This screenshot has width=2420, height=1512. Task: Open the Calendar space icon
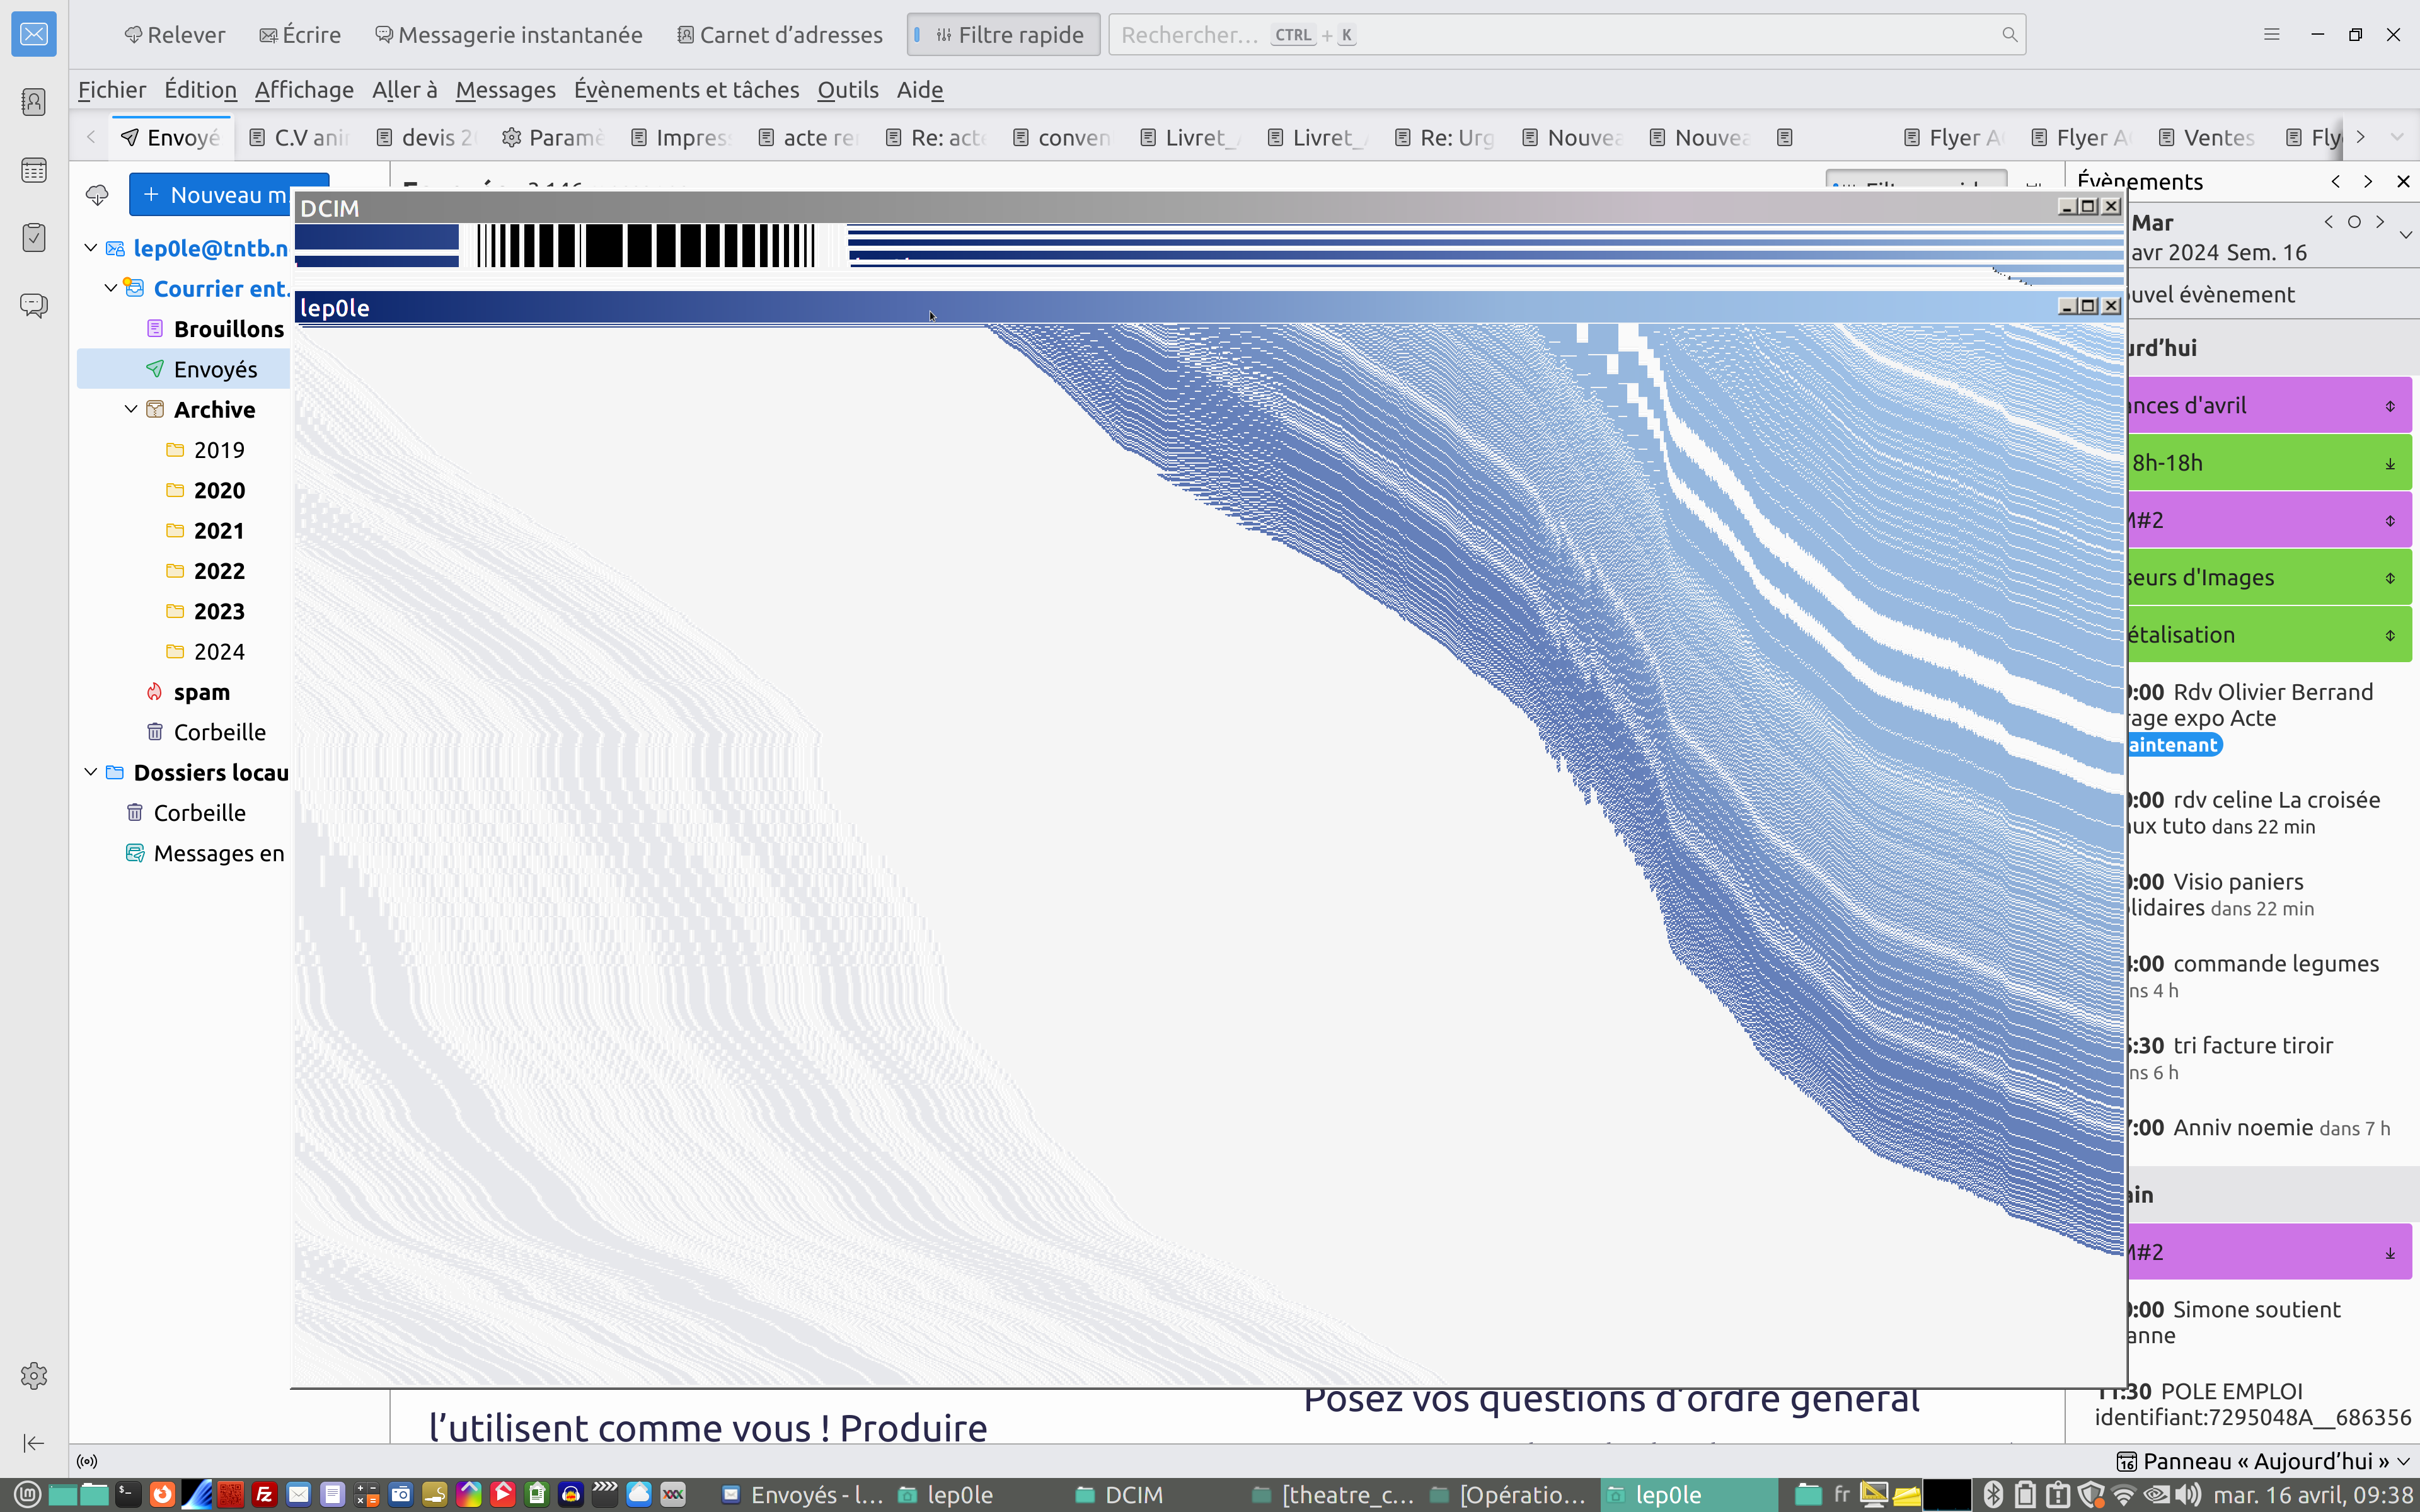click(34, 170)
